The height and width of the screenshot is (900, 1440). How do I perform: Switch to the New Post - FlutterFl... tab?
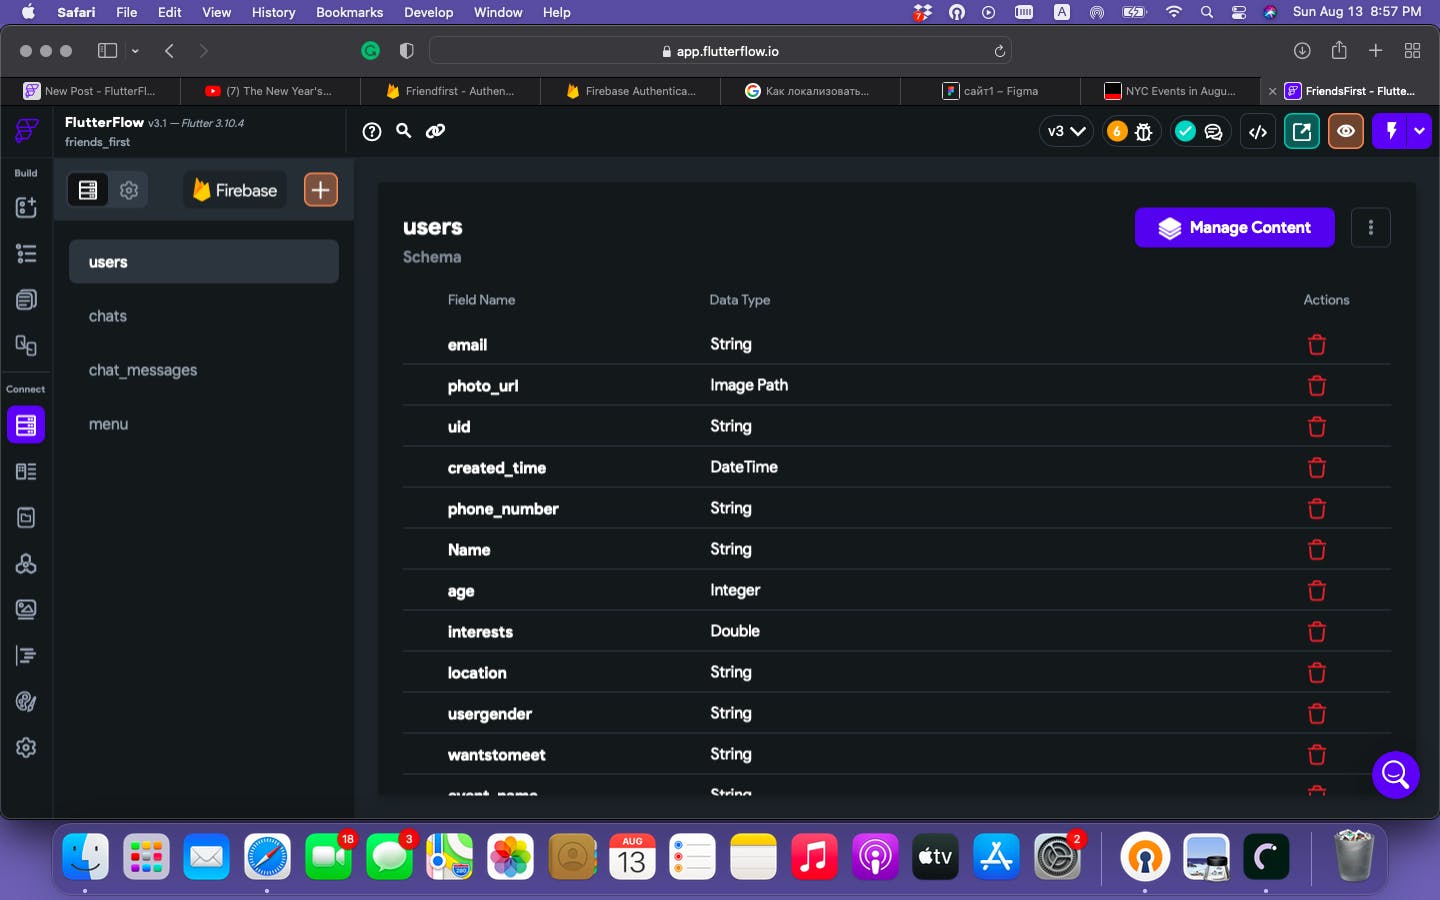tap(90, 91)
